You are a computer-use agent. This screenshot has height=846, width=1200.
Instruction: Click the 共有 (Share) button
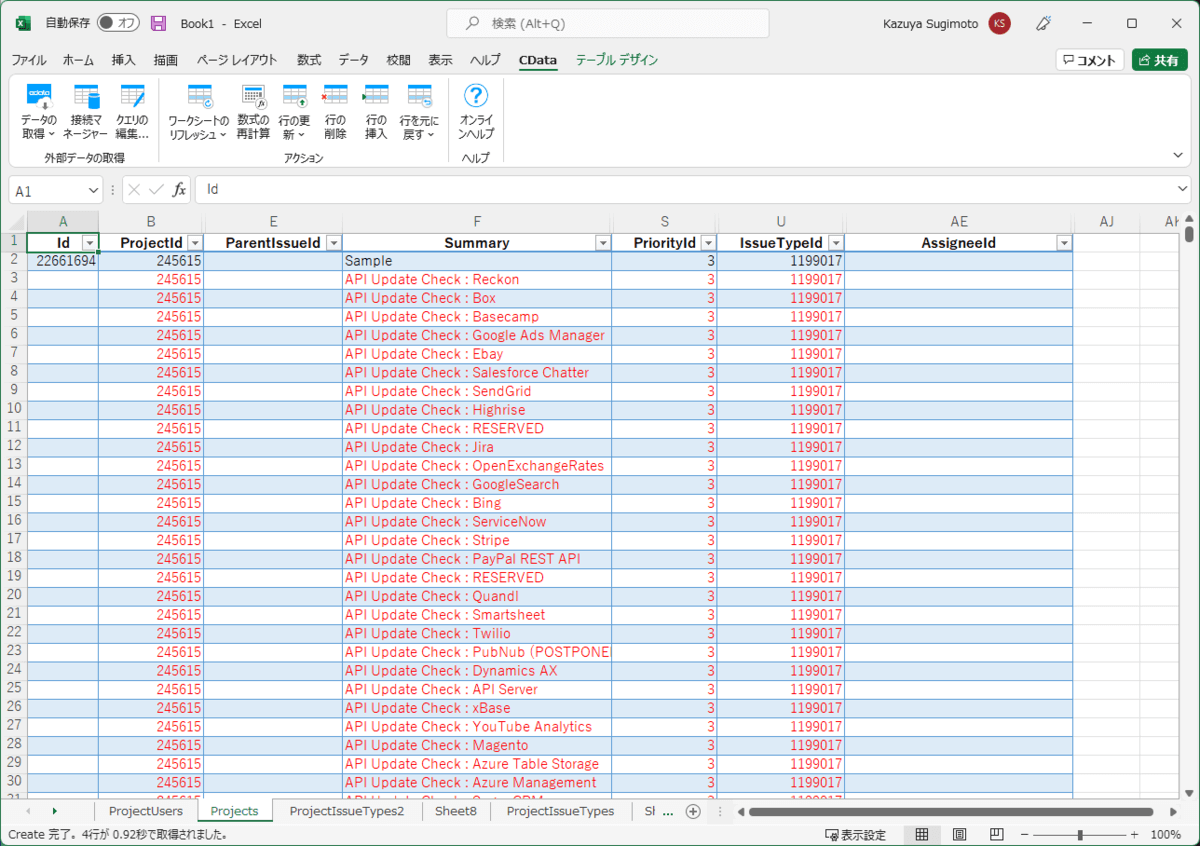coord(1159,60)
